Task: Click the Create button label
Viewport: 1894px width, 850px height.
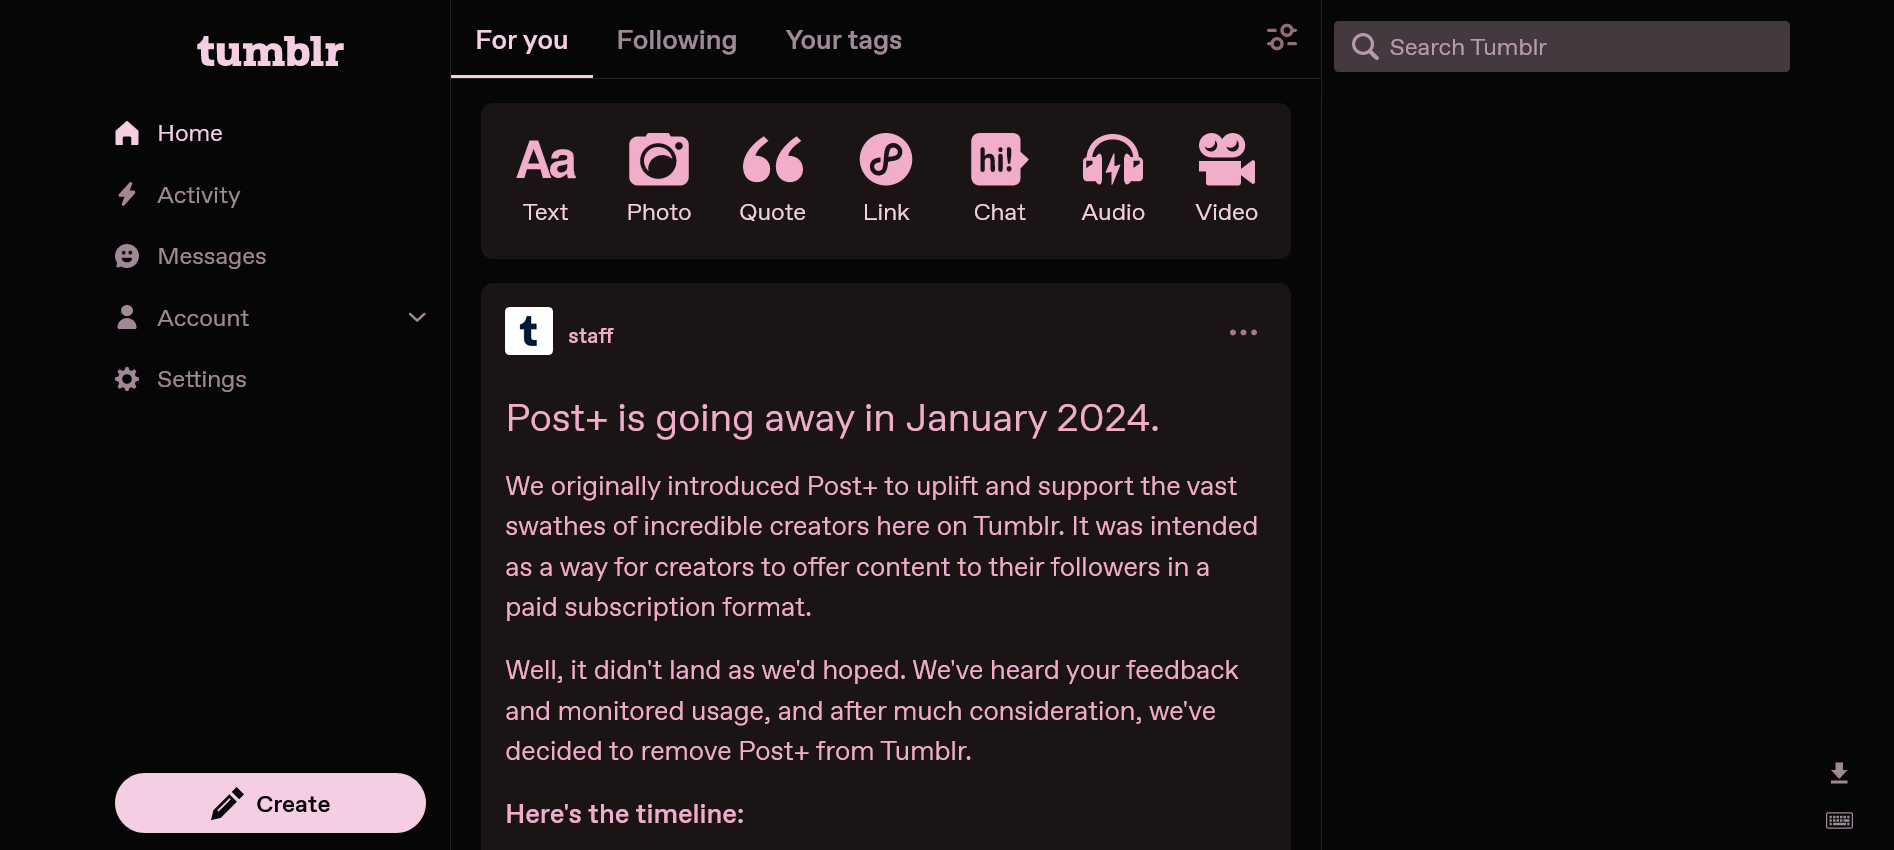Action: [x=293, y=804]
